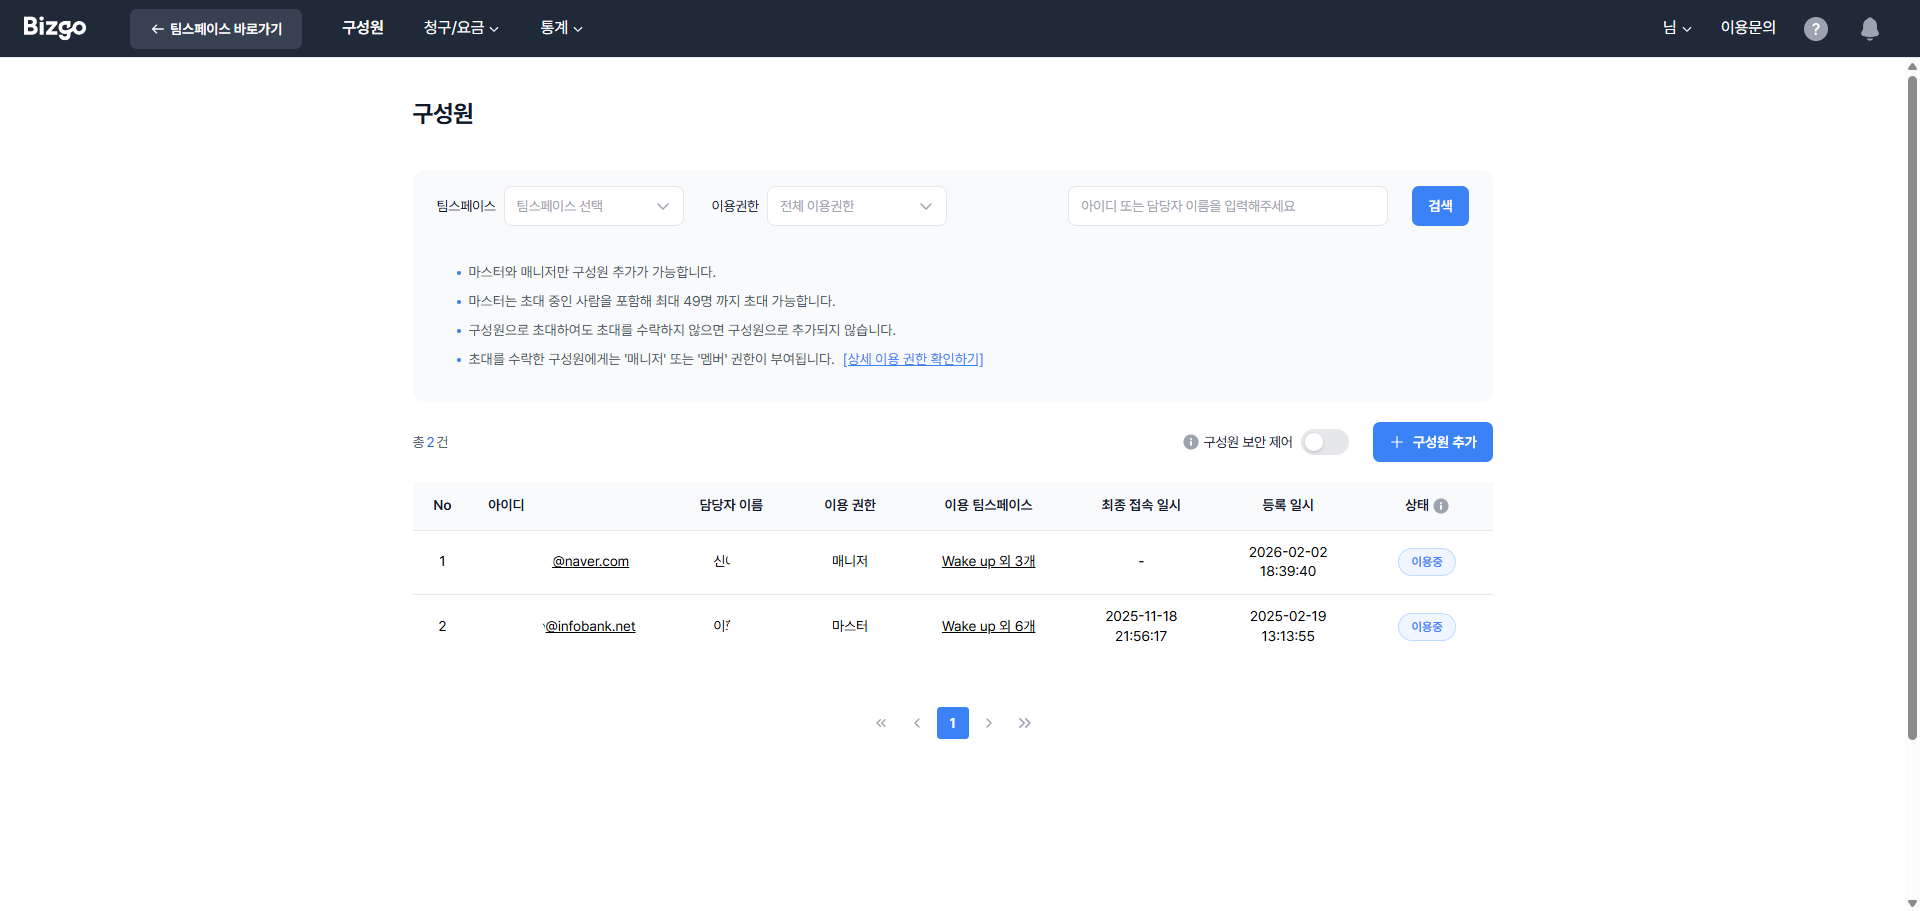Click the 매니저 permission cell
The width and height of the screenshot is (1920, 911).
pyautogui.click(x=850, y=561)
